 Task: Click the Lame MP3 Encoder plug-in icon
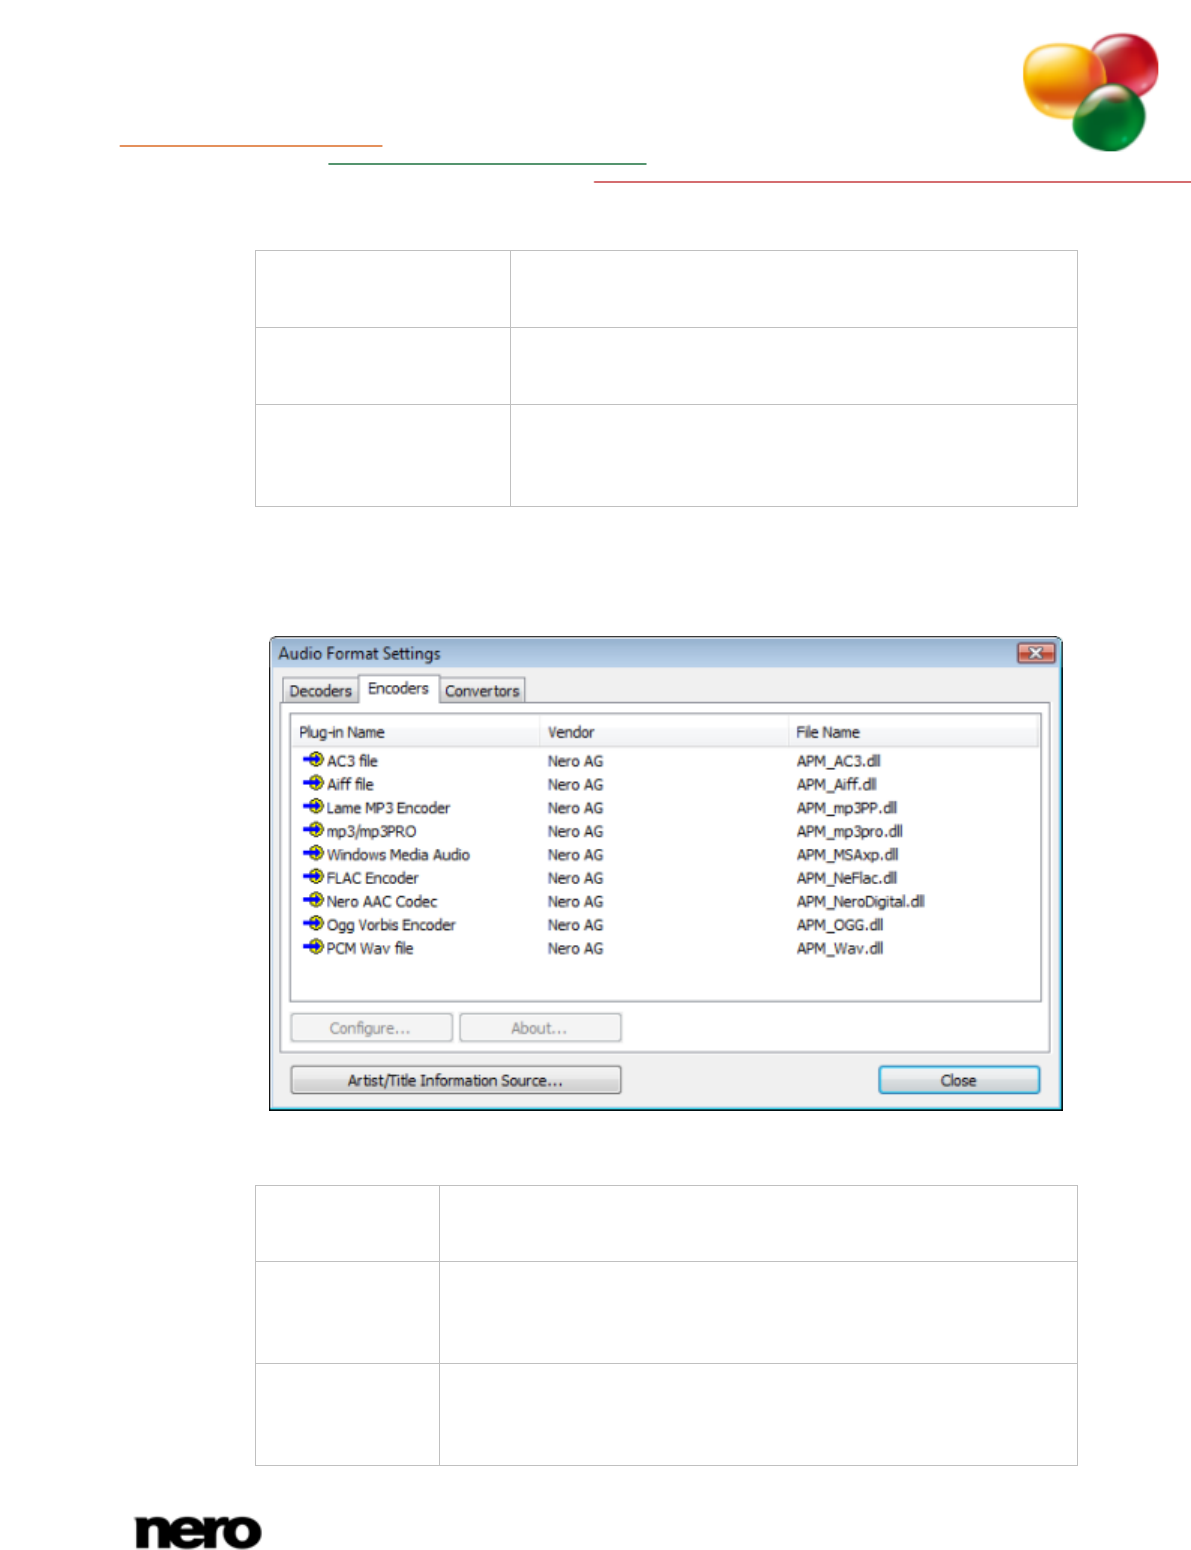313,807
